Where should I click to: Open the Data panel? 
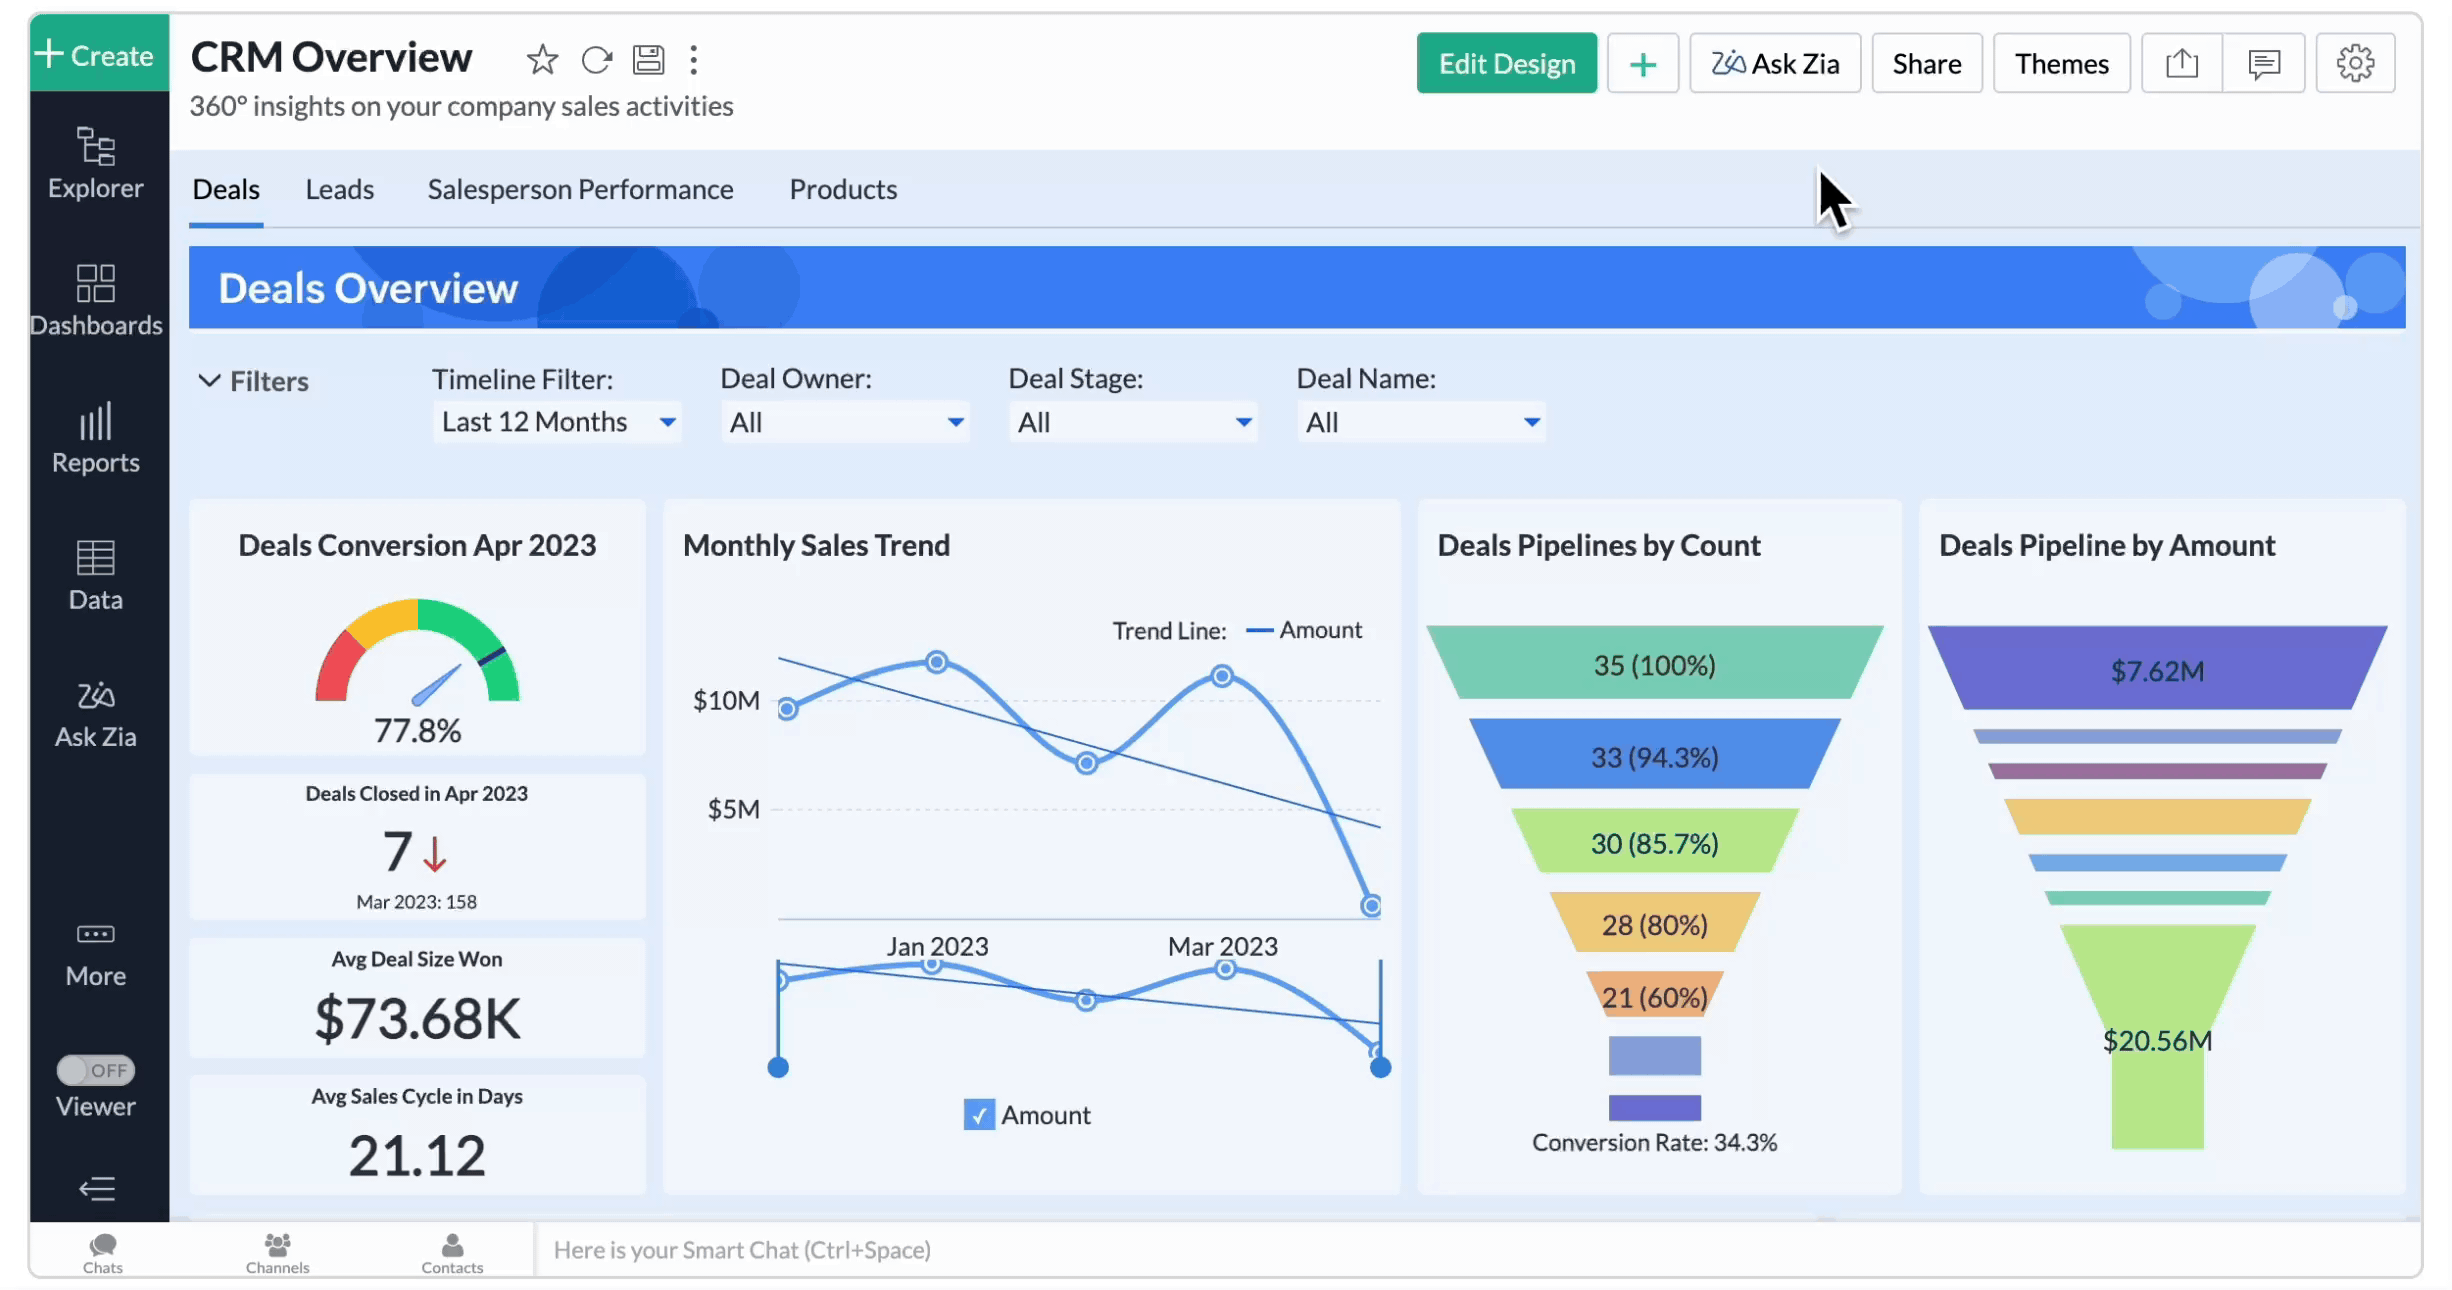coord(92,574)
